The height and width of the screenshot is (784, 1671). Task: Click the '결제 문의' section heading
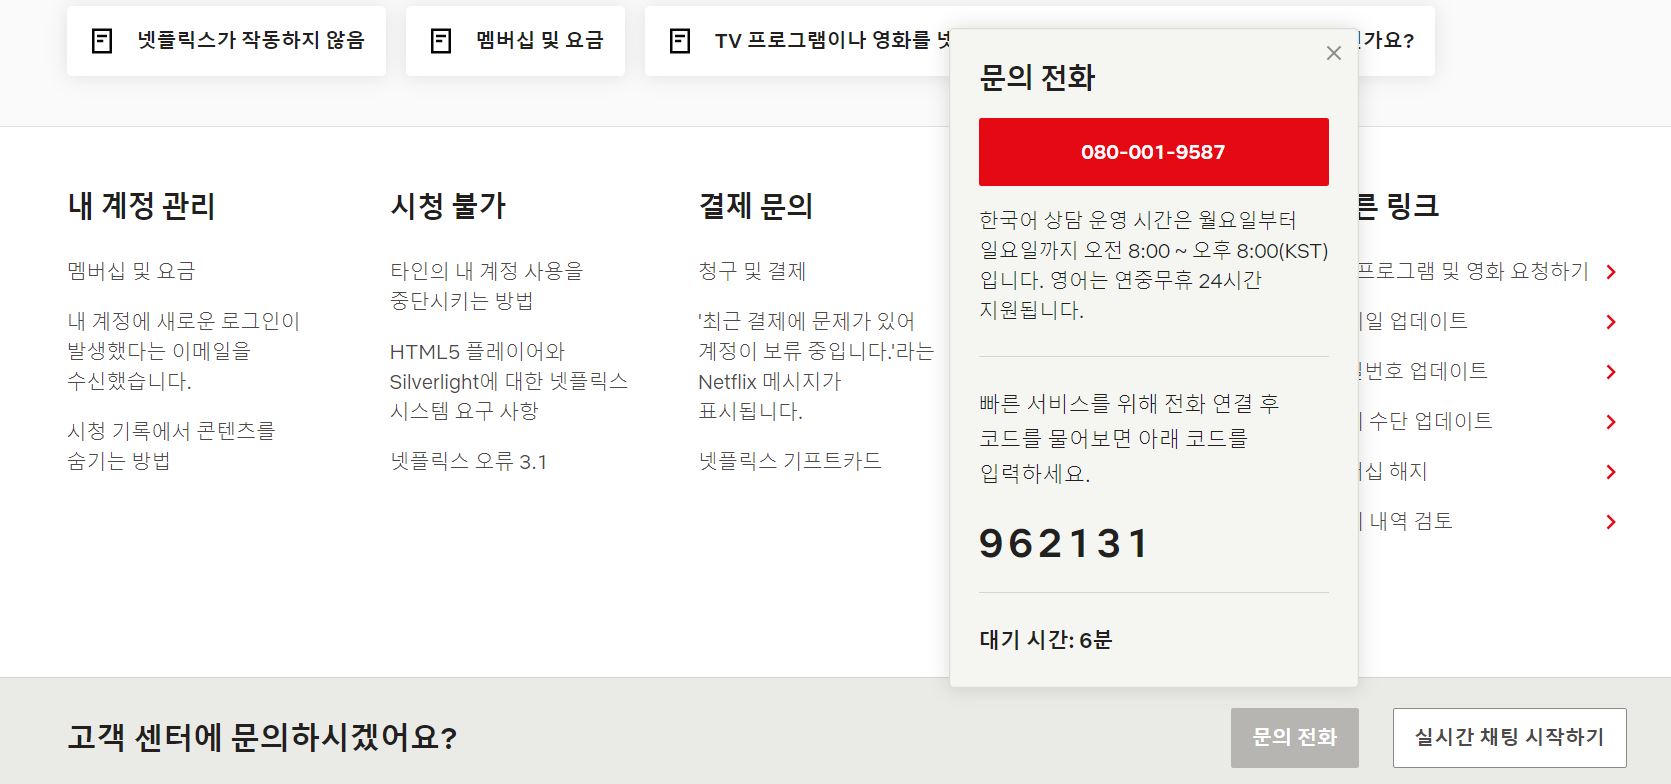756,206
